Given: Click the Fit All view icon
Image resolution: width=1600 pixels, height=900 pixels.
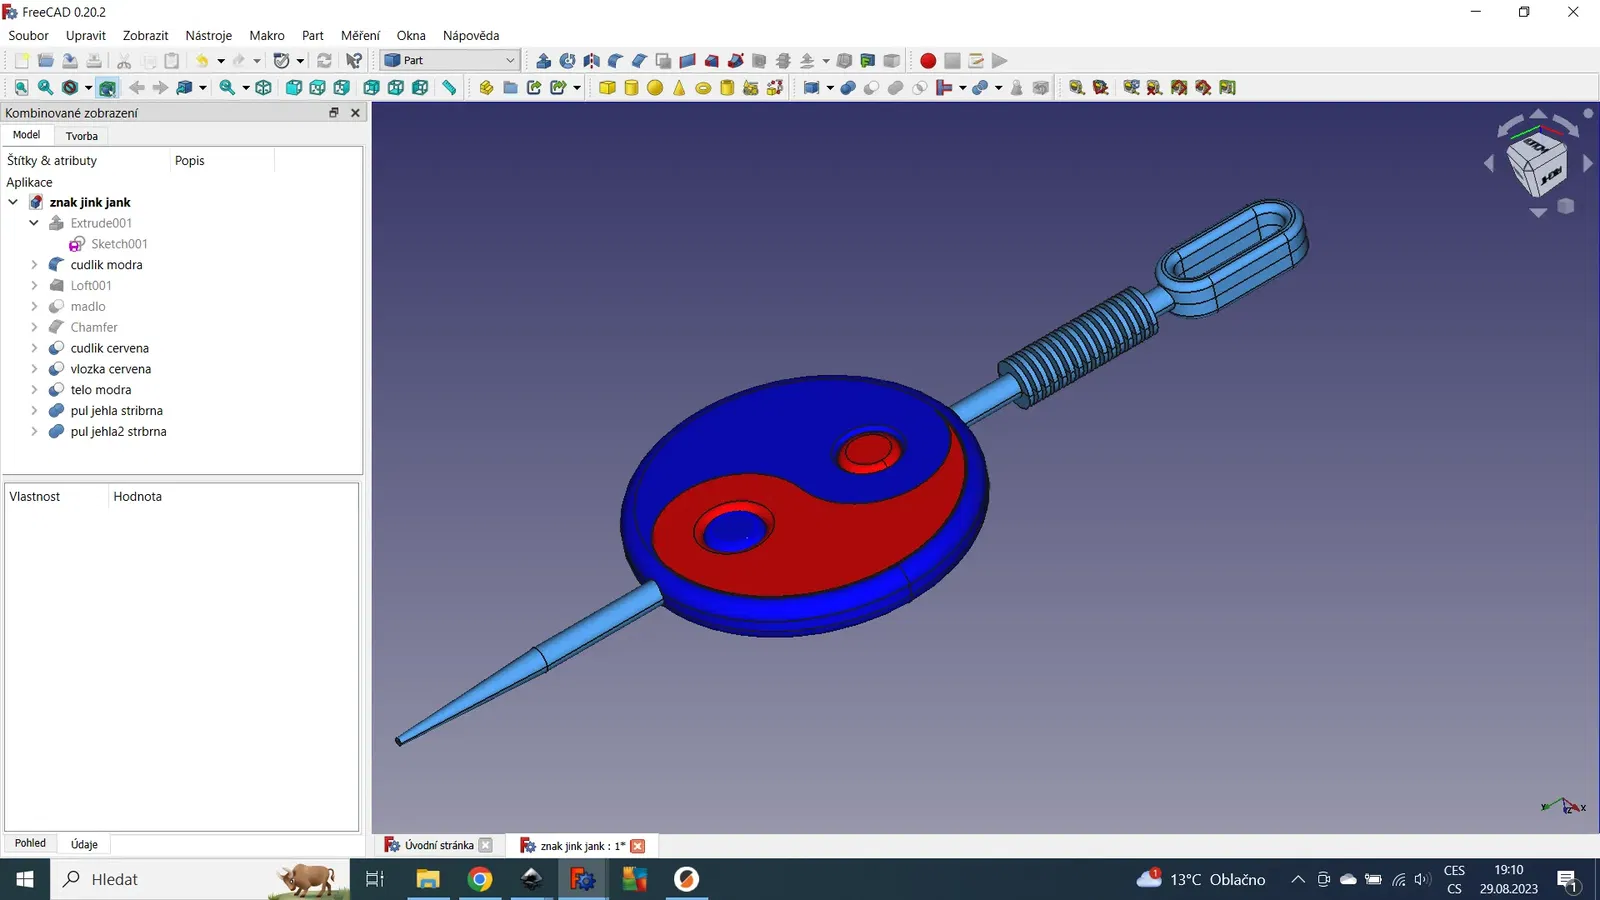Looking at the screenshot, I should click(21, 88).
